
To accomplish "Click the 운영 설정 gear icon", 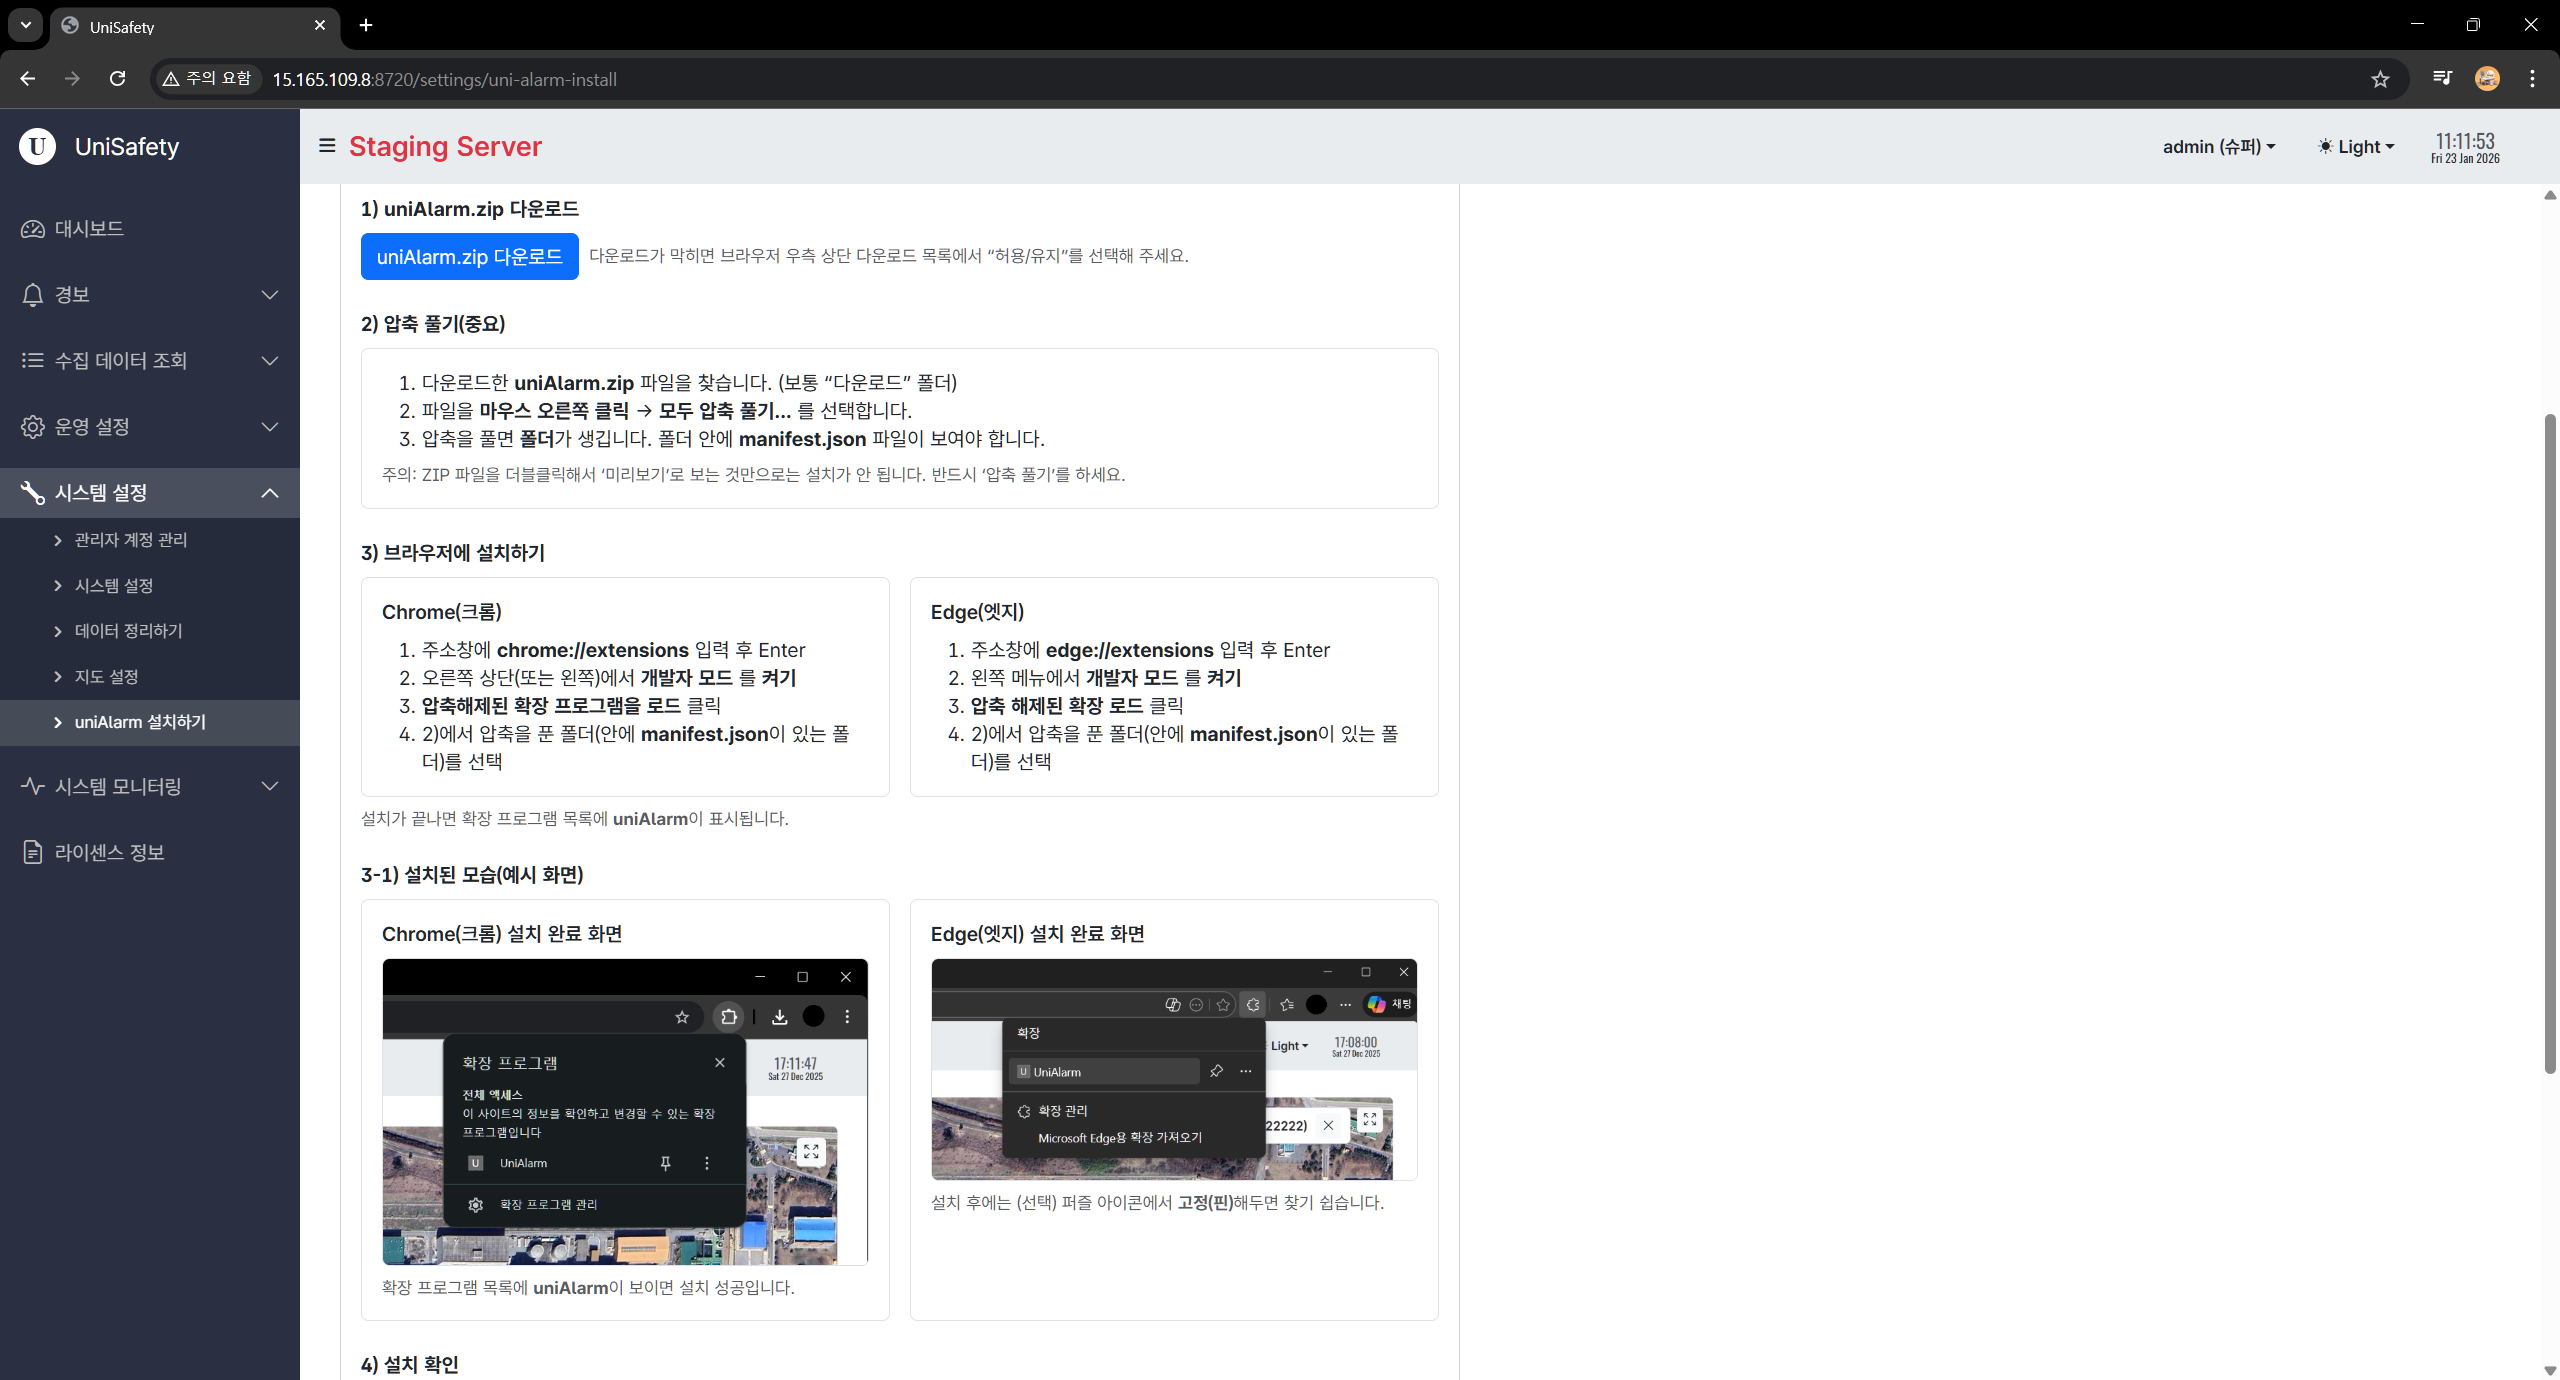I will tap(33, 427).
